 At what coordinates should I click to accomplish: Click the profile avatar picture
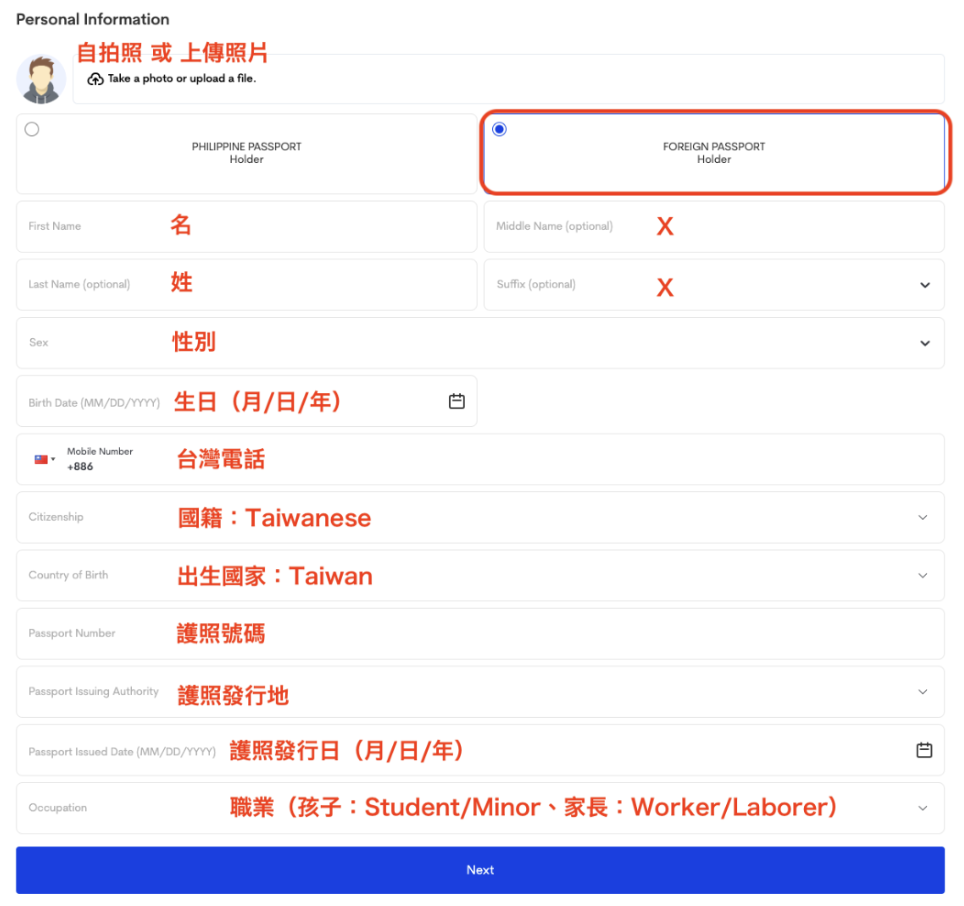(41, 79)
